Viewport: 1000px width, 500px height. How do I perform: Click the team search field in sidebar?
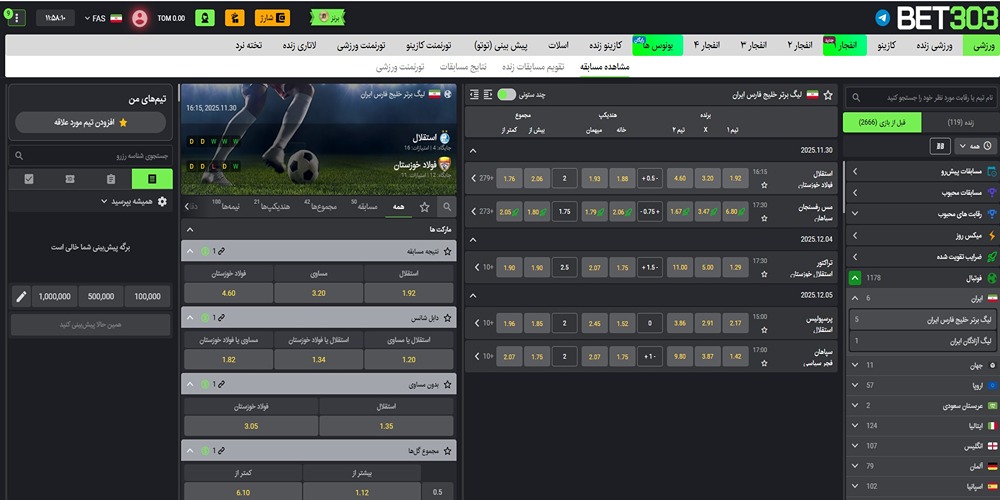click(x=920, y=97)
